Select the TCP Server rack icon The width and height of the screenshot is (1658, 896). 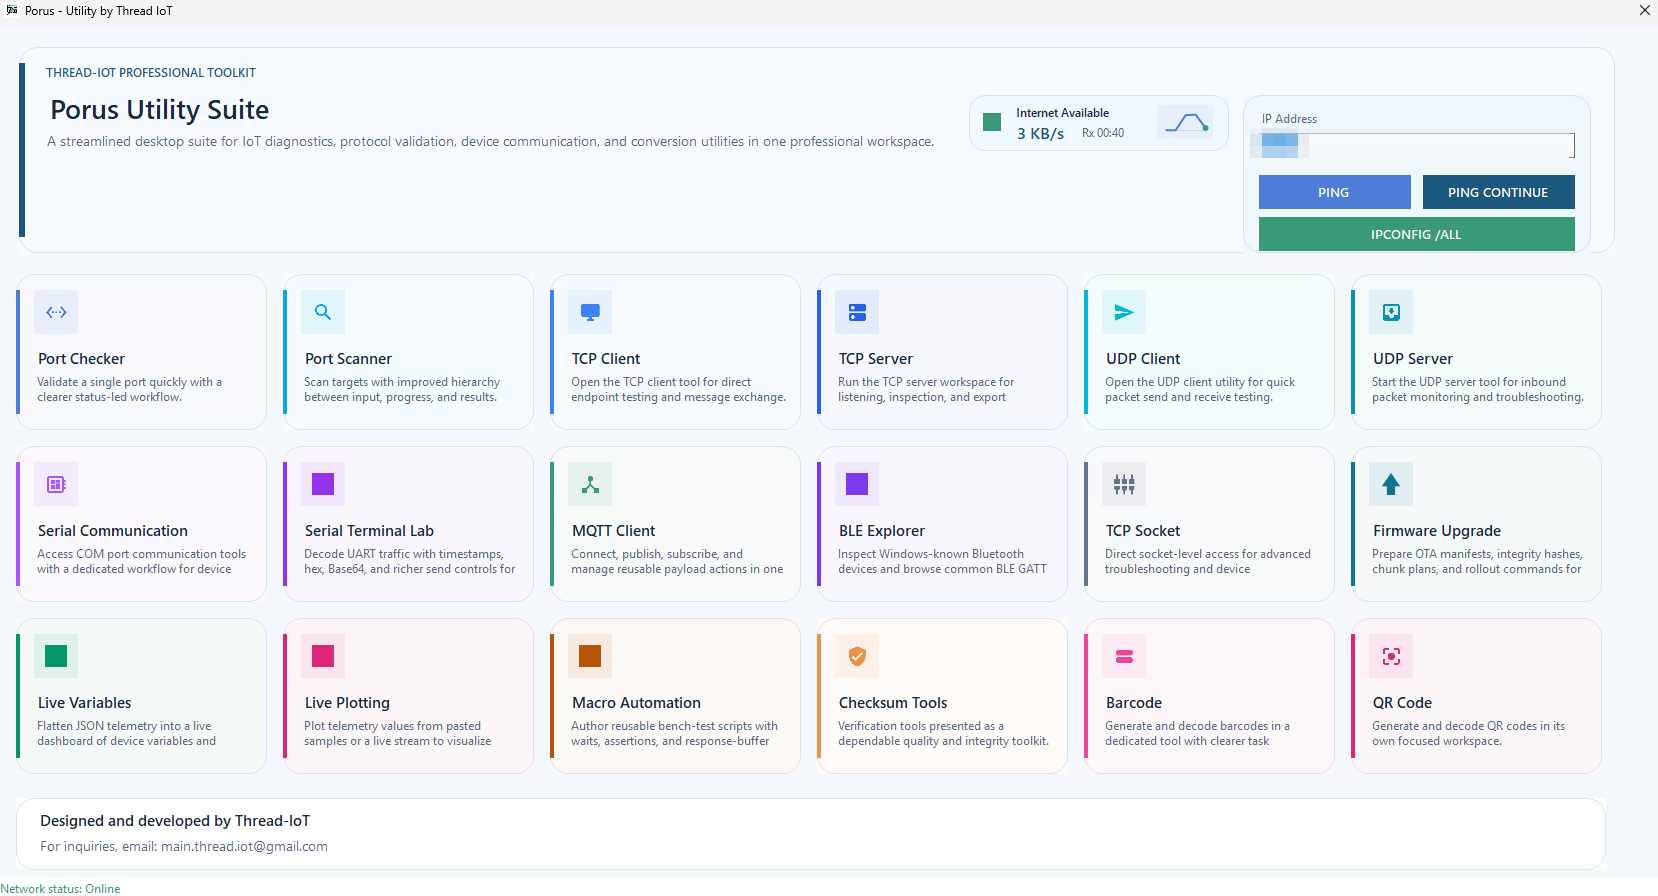pos(857,312)
